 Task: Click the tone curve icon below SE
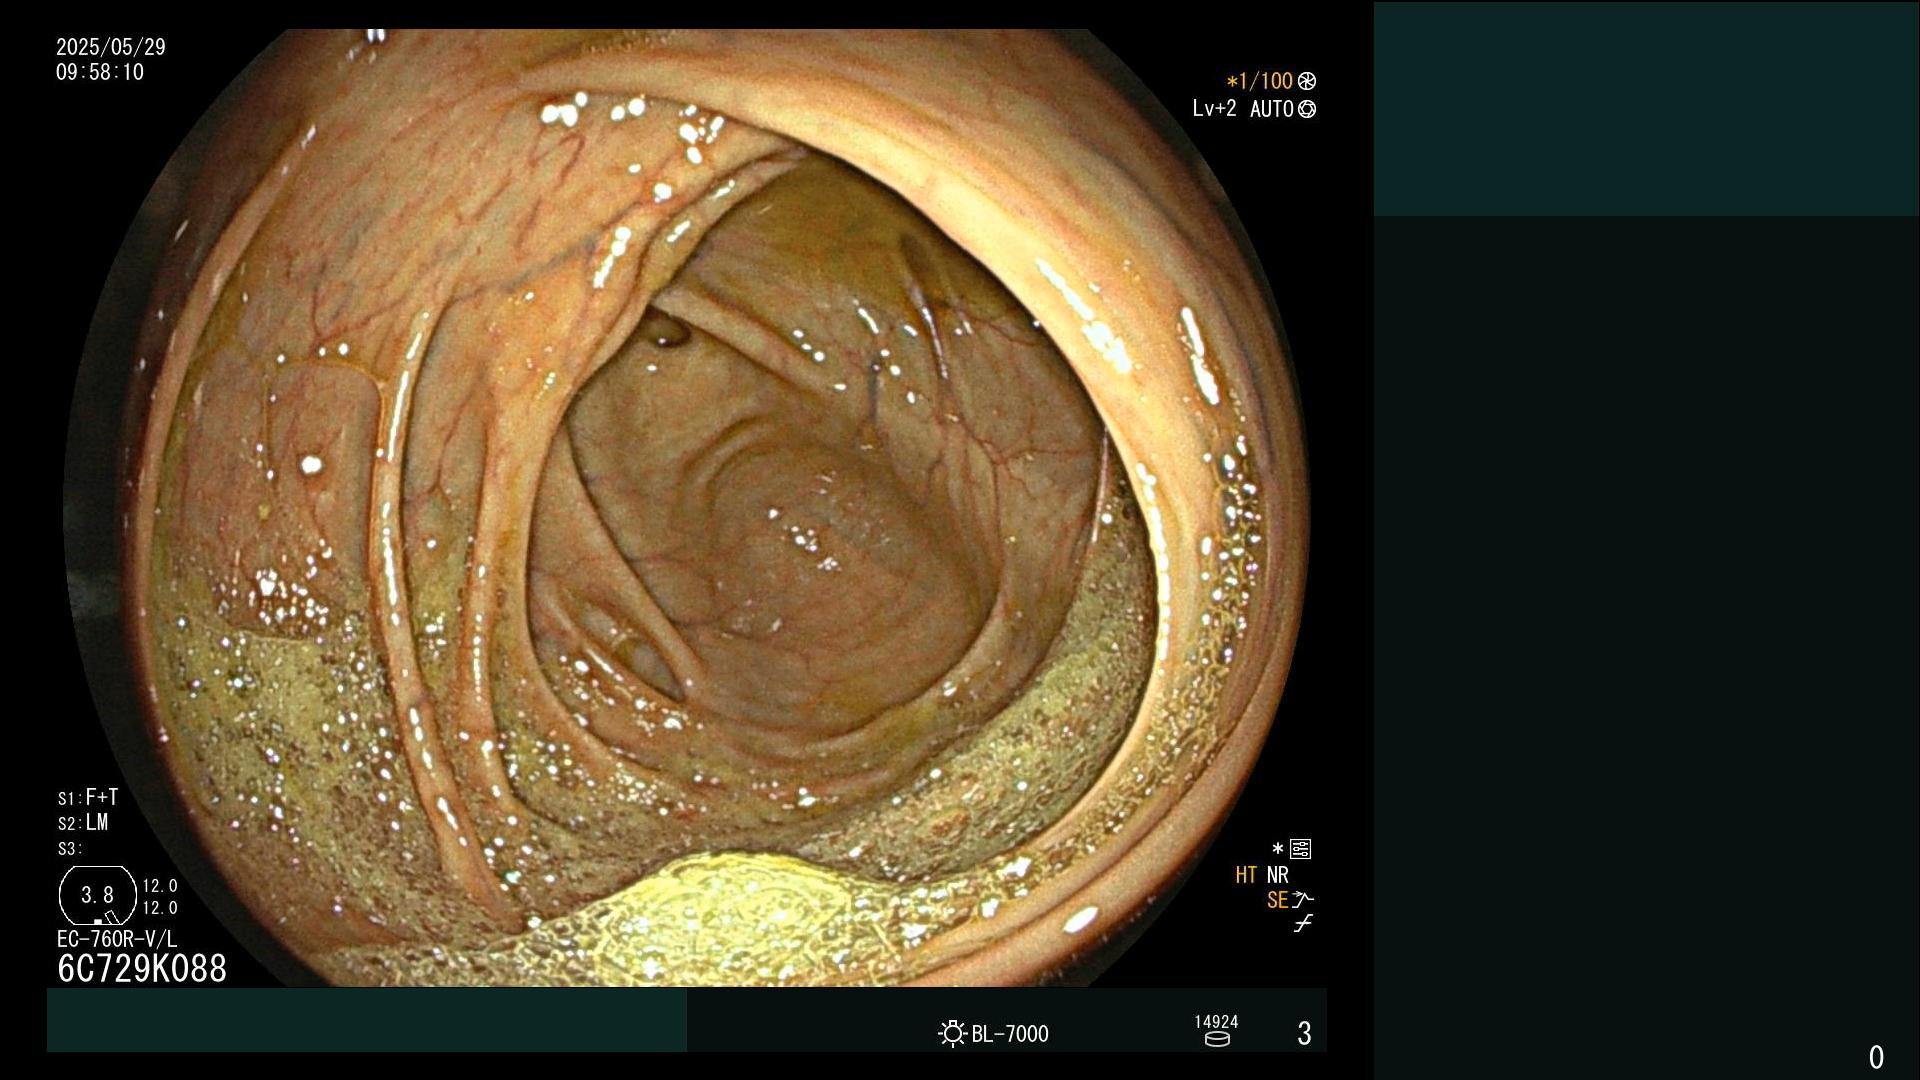[1303, 924]
